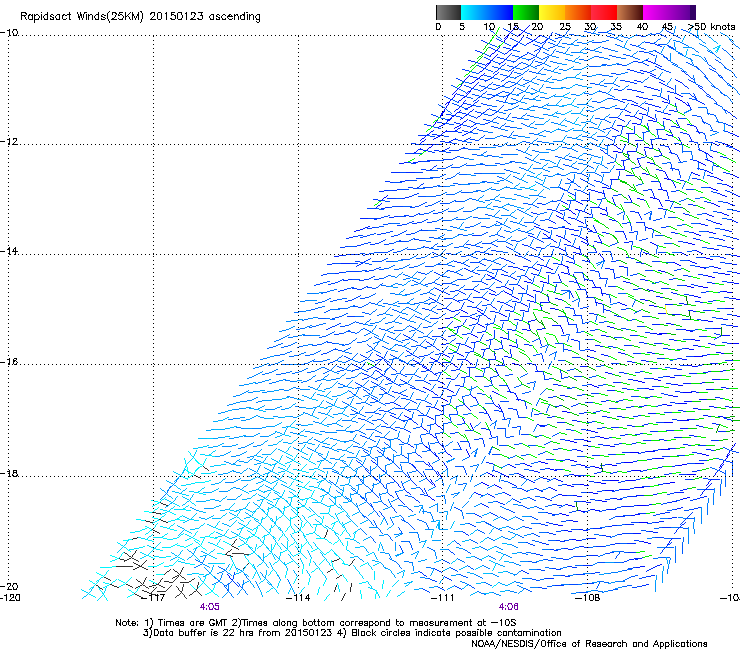Select the red 30-35 knots legend swatch

(604, 12)
